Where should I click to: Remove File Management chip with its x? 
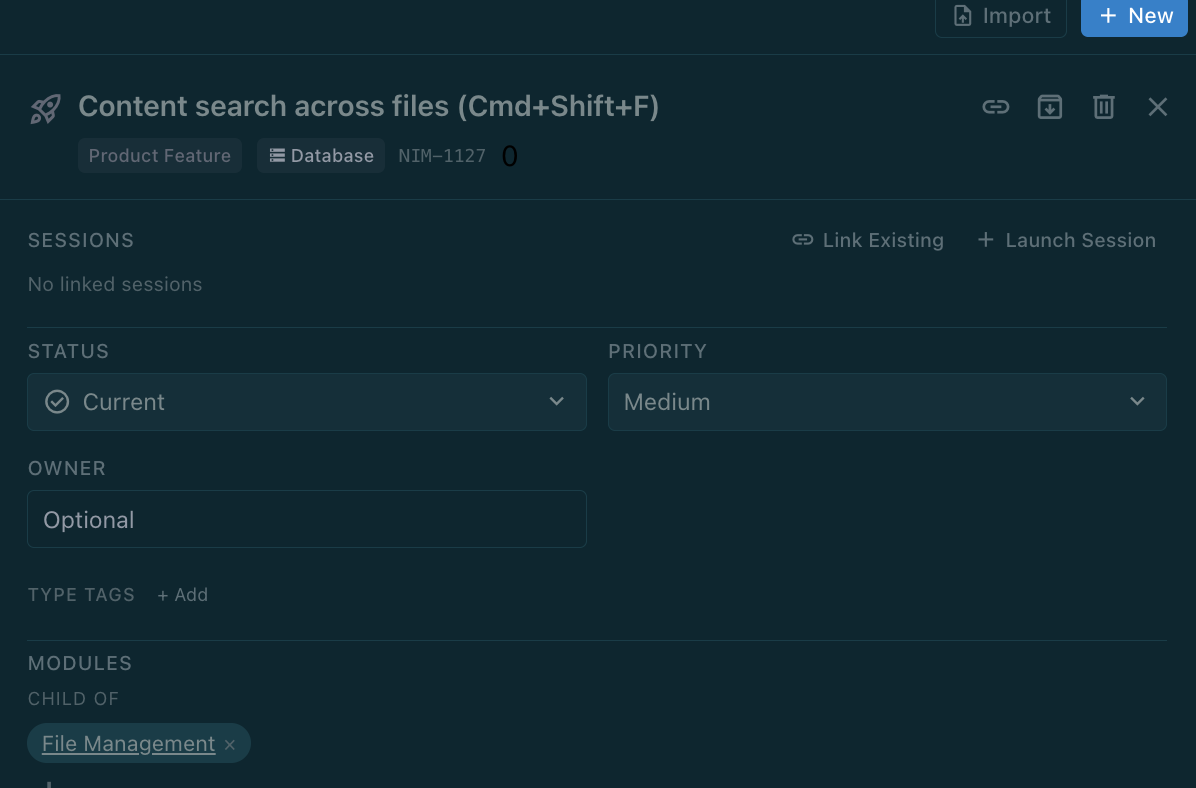230,745
